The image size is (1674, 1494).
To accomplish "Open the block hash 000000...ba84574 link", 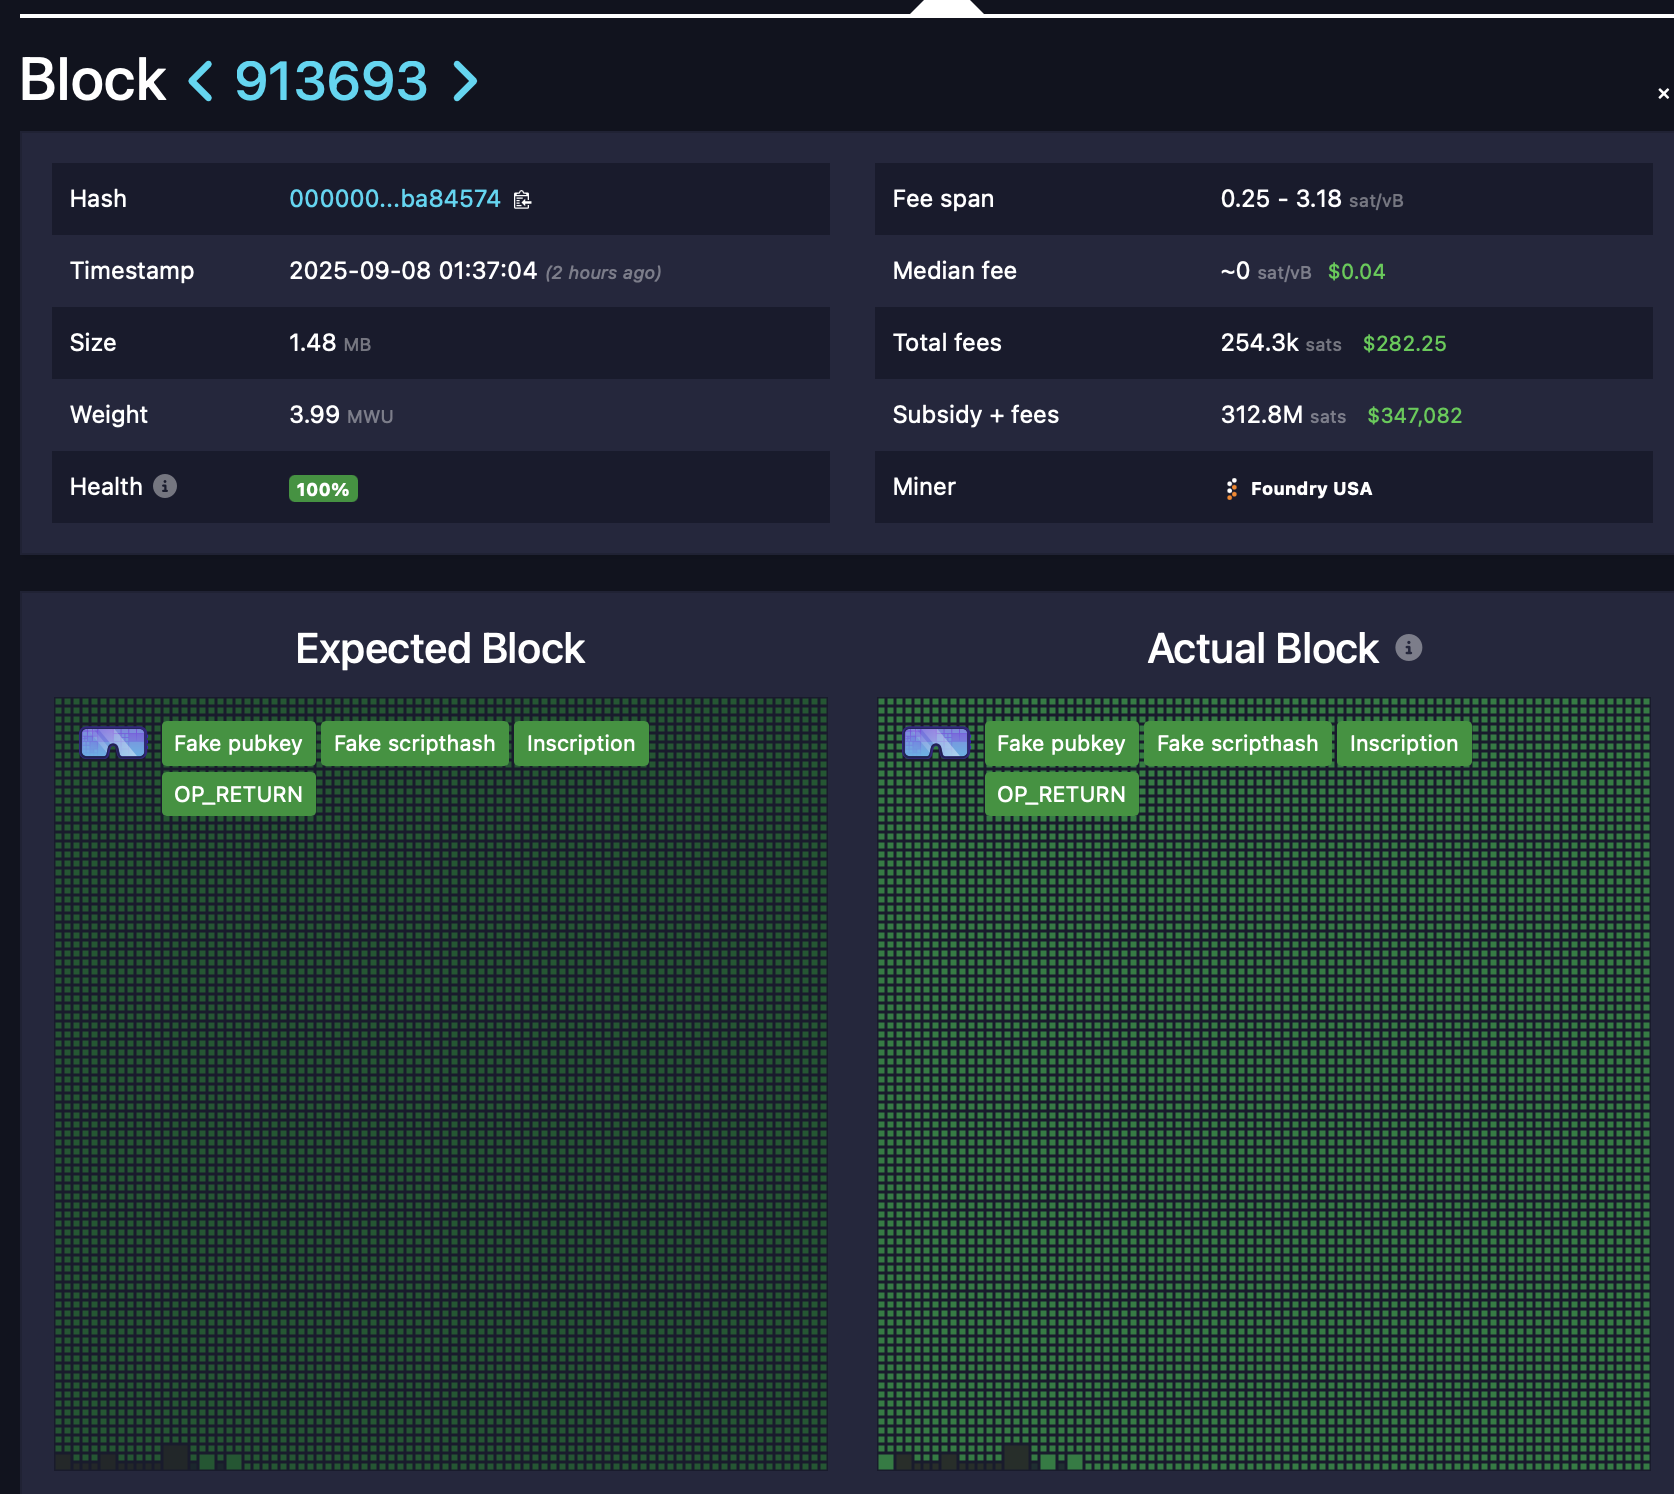I will click(395, 199).
